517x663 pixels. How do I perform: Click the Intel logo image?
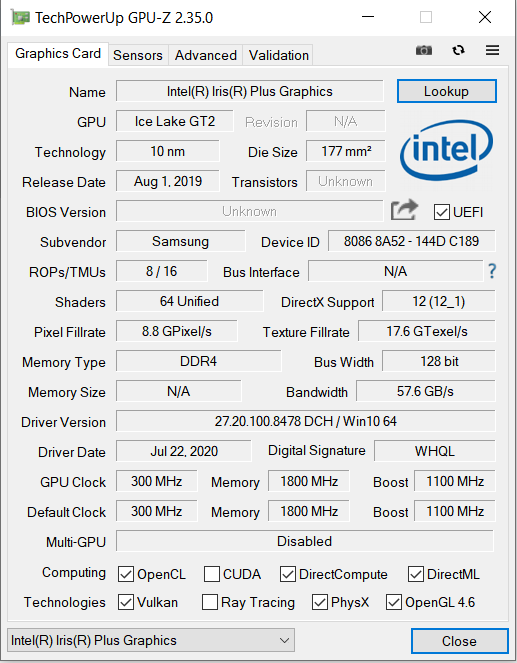coord(446,150)
